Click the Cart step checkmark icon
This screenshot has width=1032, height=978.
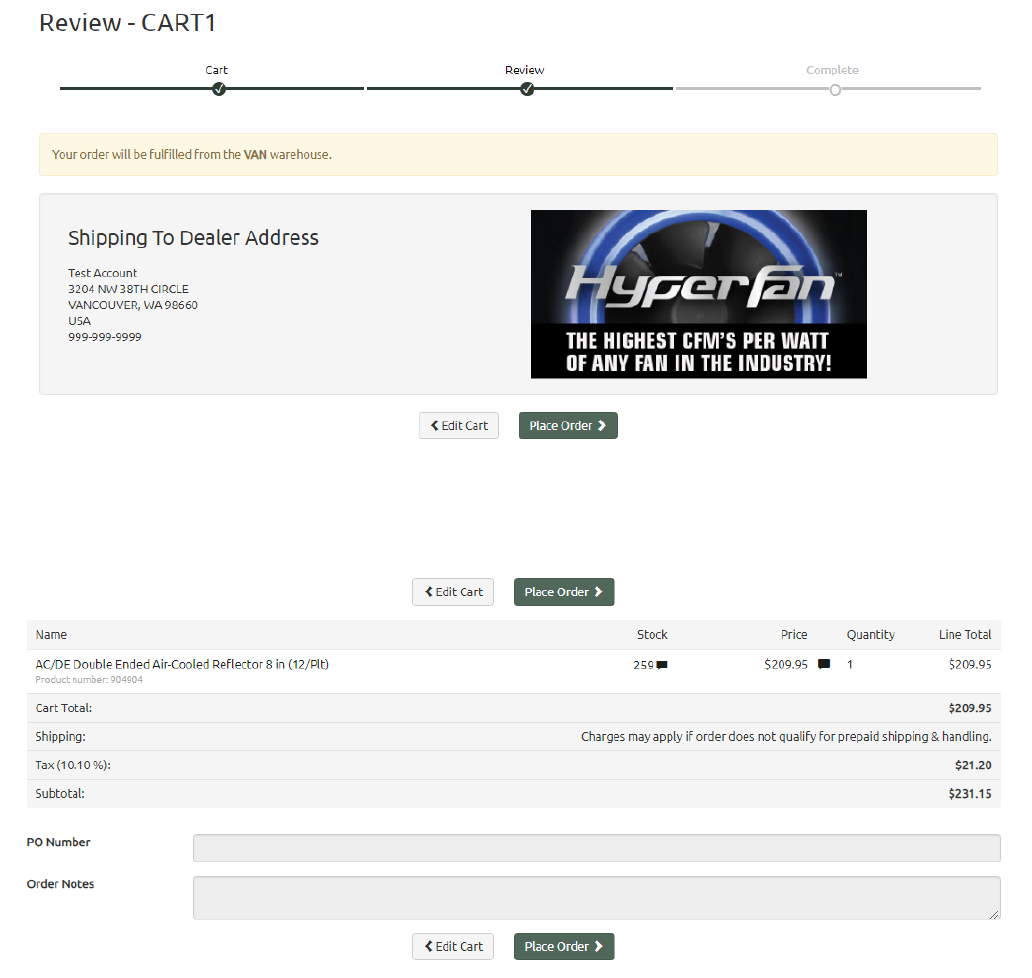[219, 89]
